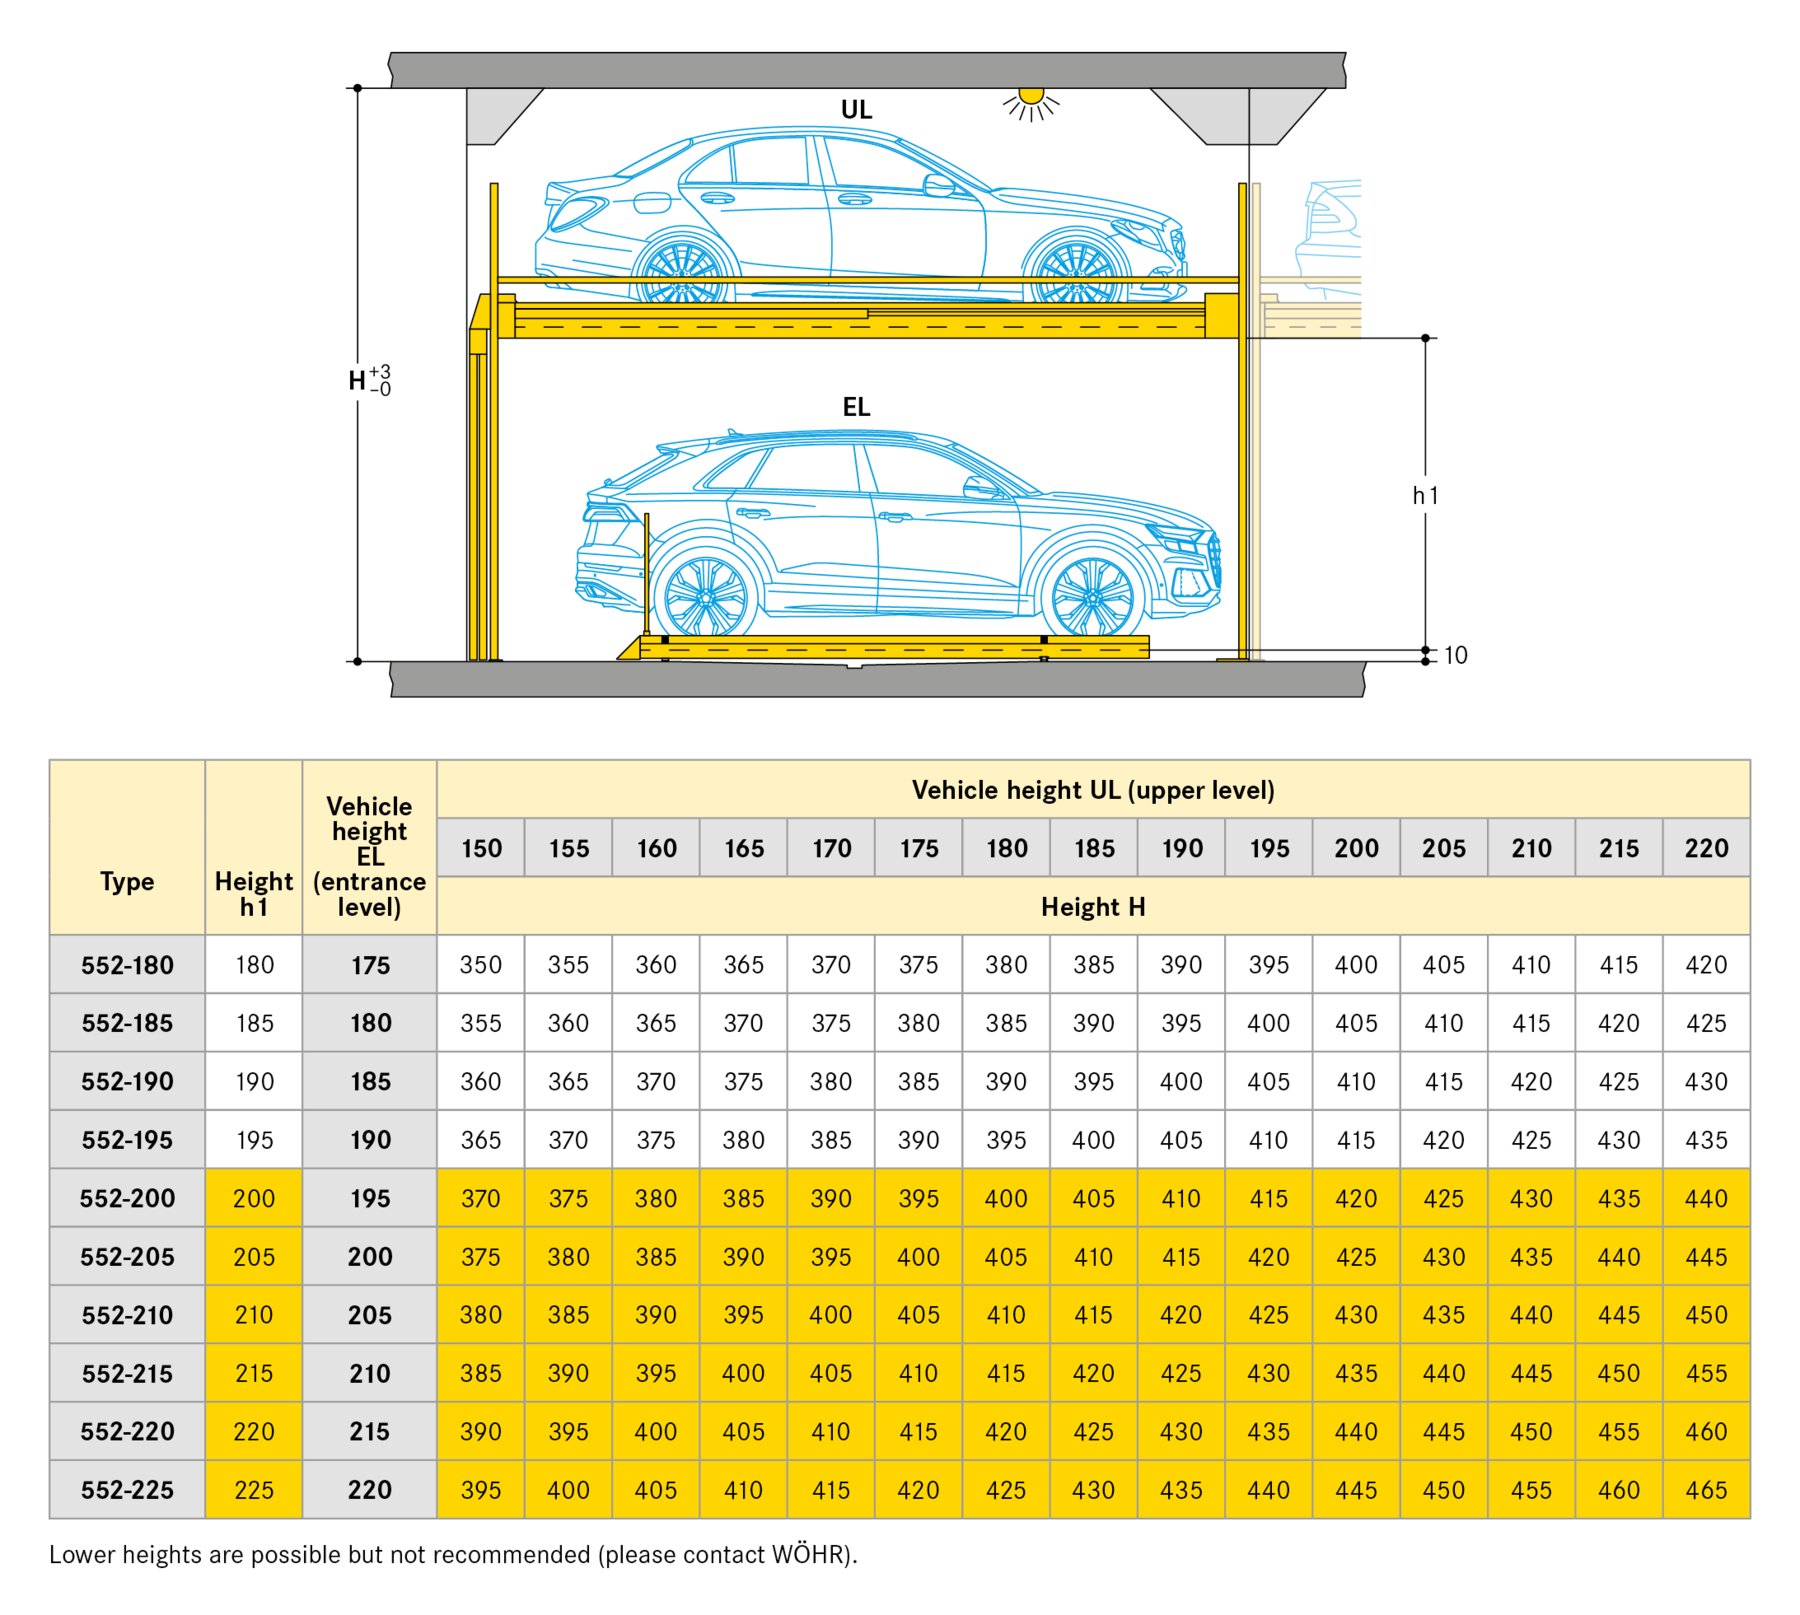Click the UL label above the sedan
This screenshot has width=1800, height=1615.
[856, 110]
